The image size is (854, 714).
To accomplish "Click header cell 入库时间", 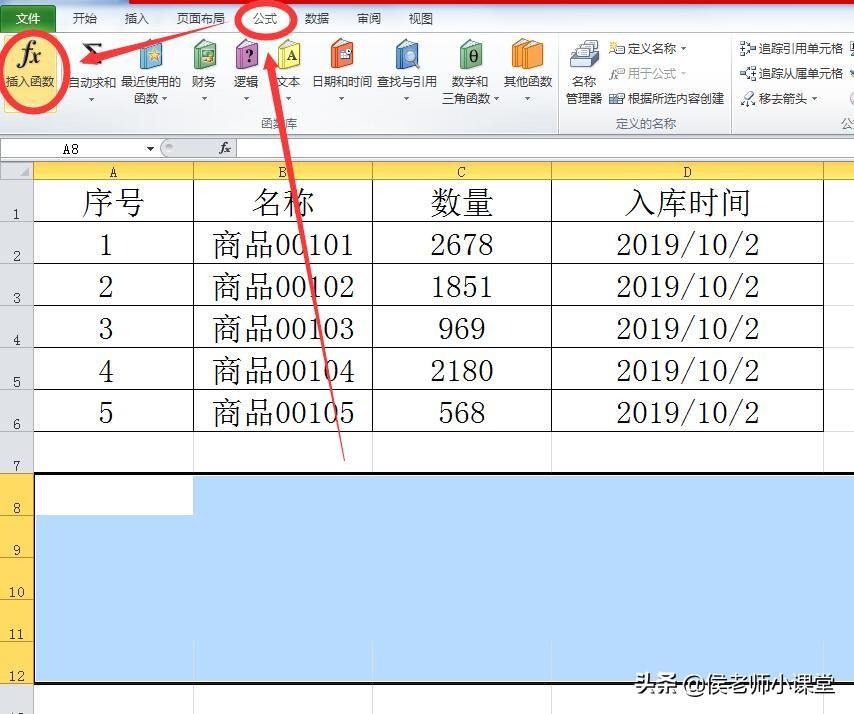I will (687, 201).
